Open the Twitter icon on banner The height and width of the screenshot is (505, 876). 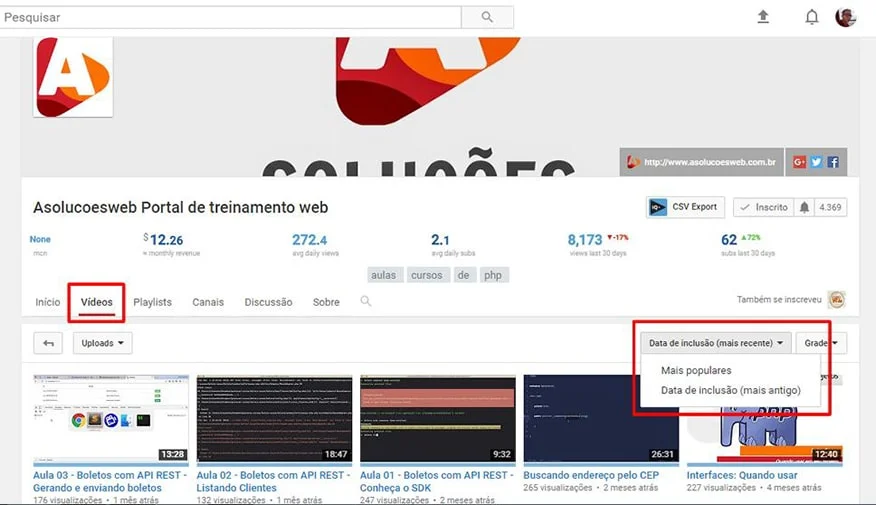click(816, 162)
